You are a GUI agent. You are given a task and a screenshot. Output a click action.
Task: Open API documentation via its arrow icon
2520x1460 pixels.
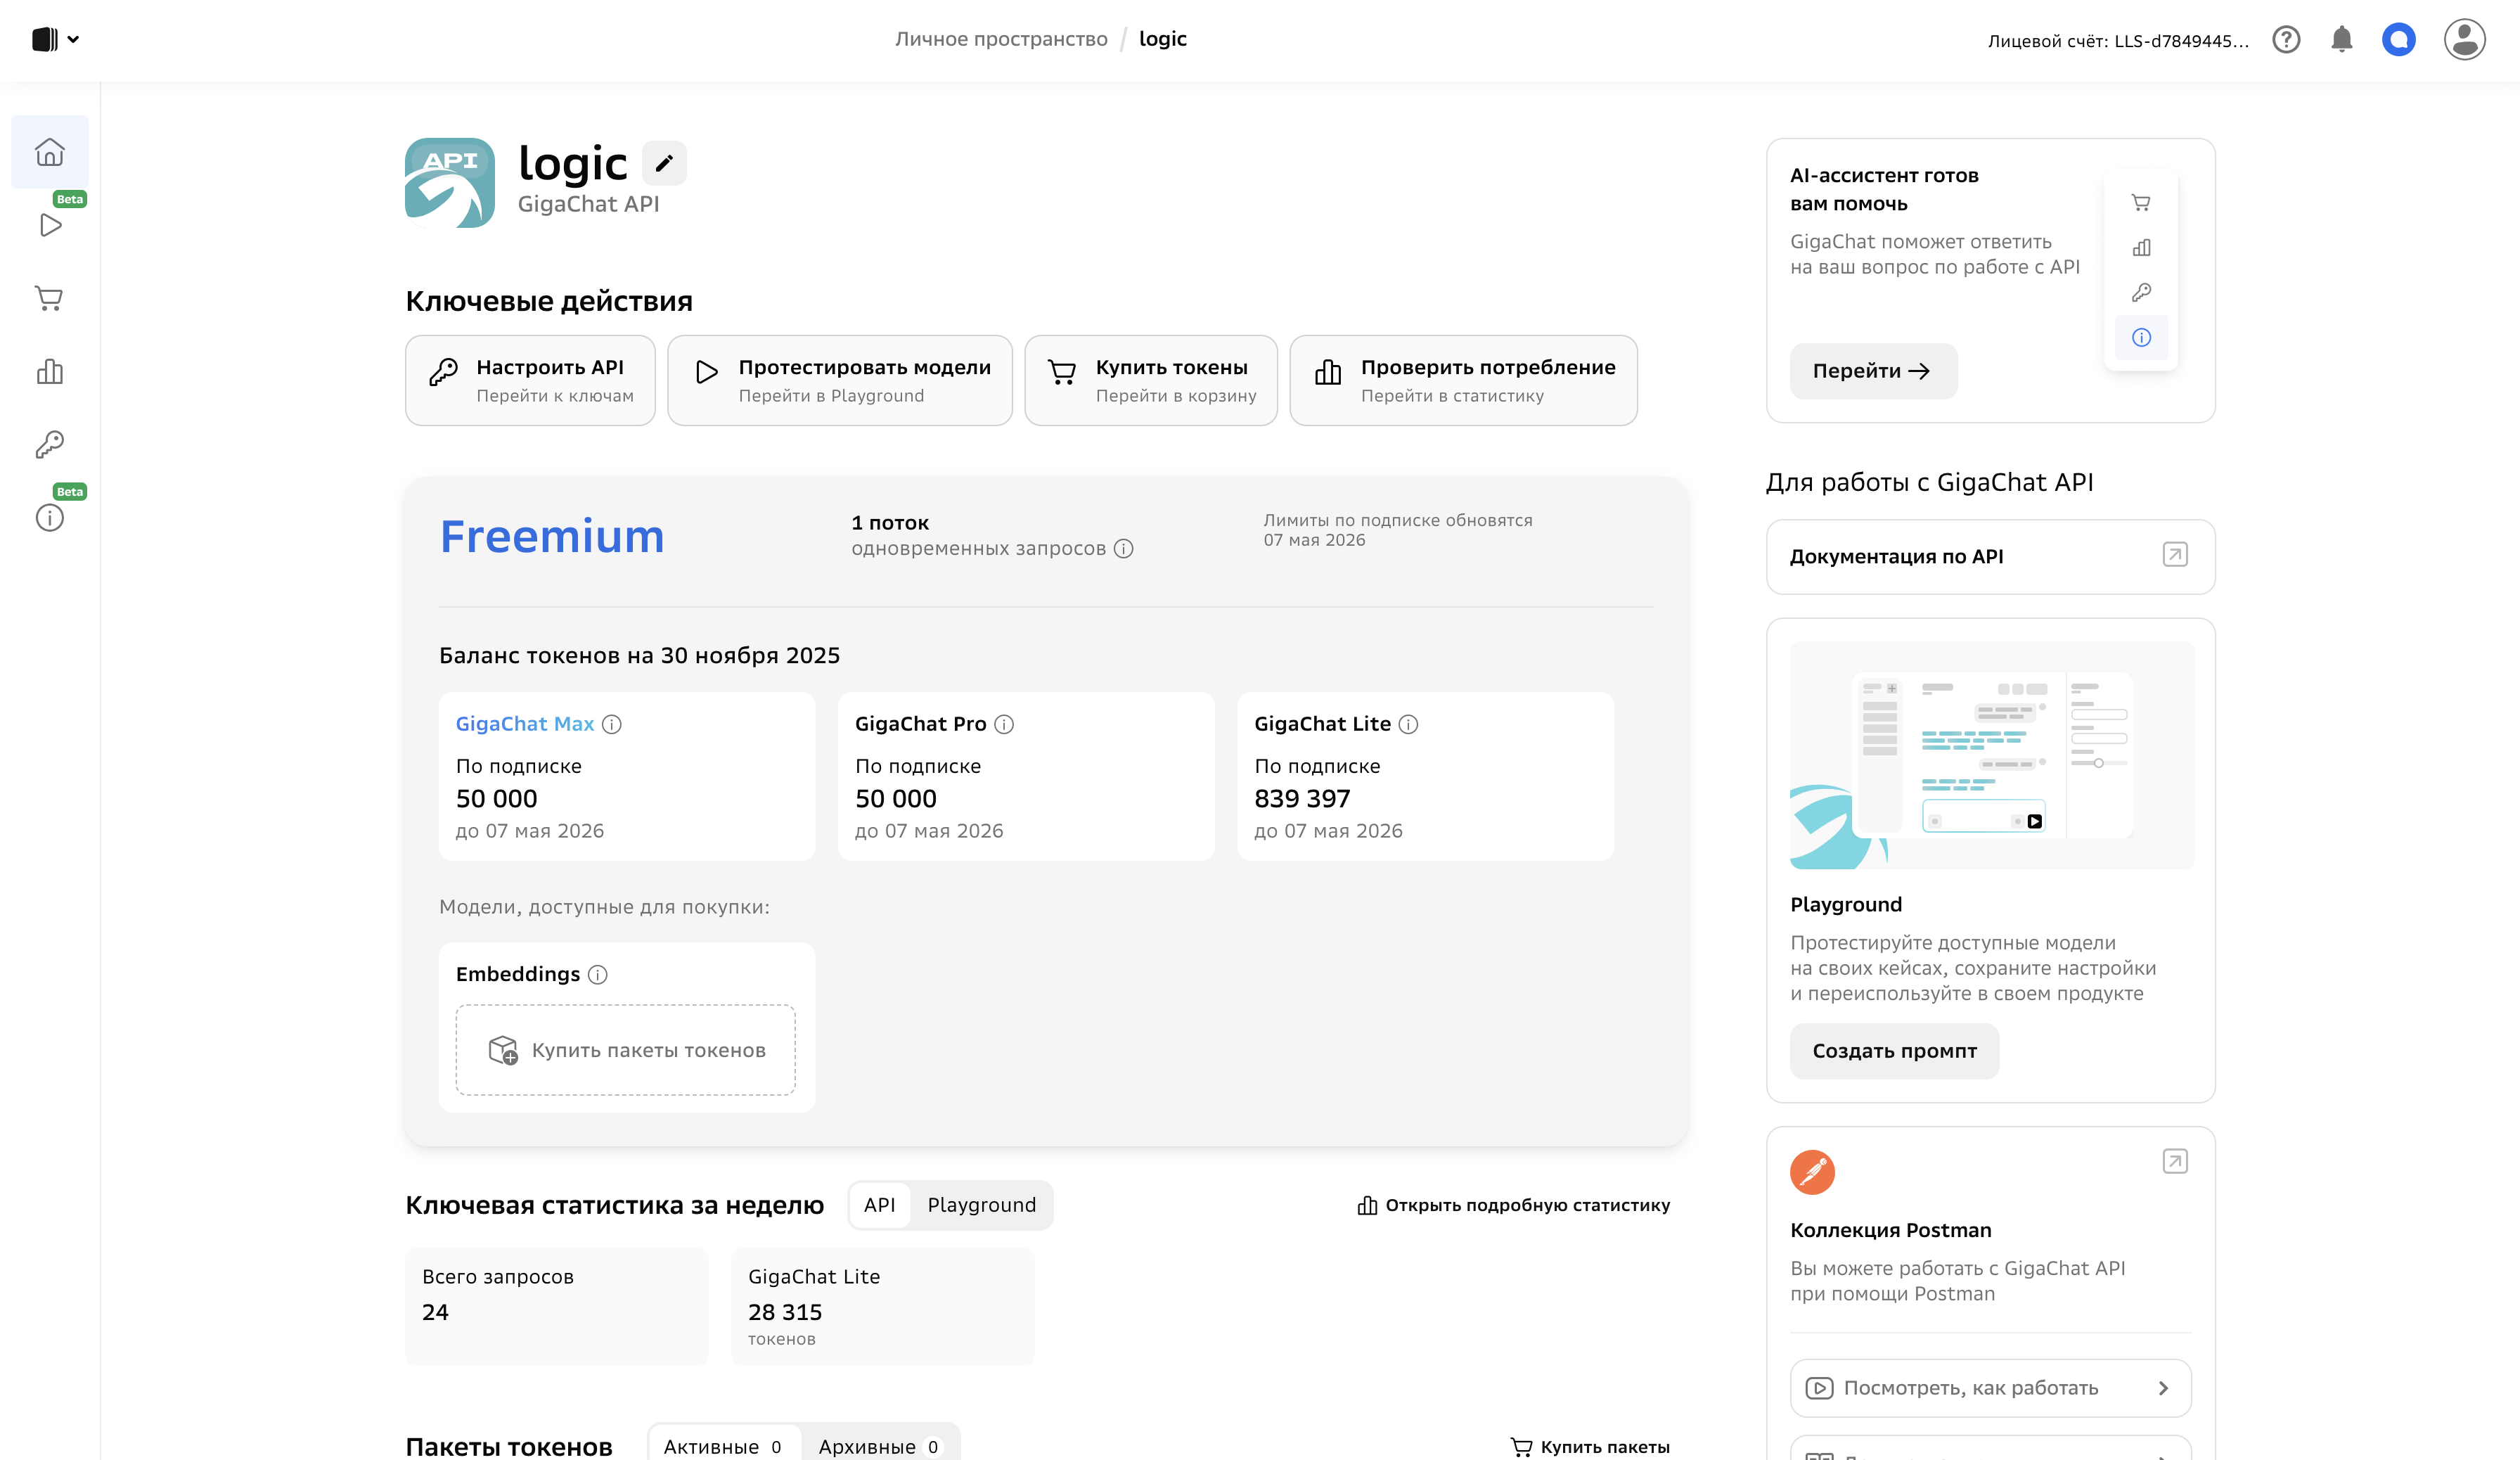2176,556
